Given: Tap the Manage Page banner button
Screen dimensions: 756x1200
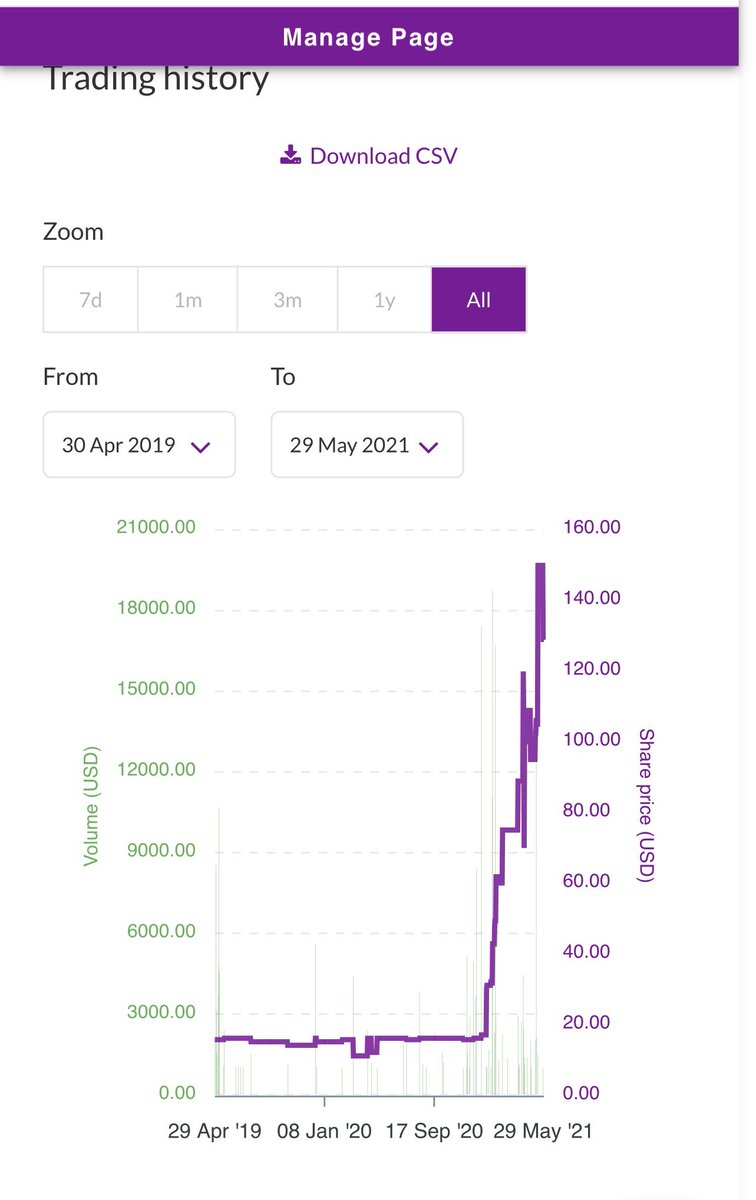Looking at the screenshot, I should (x=369, y=38).
